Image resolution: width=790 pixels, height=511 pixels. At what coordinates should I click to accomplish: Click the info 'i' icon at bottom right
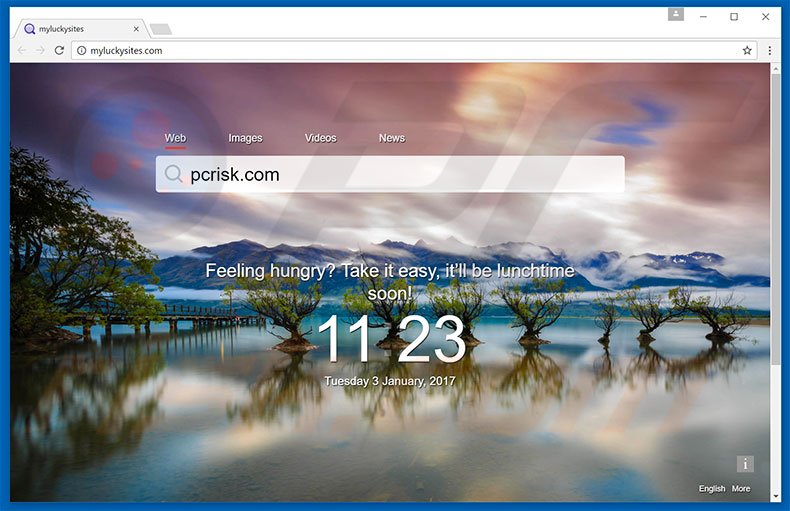744,463
